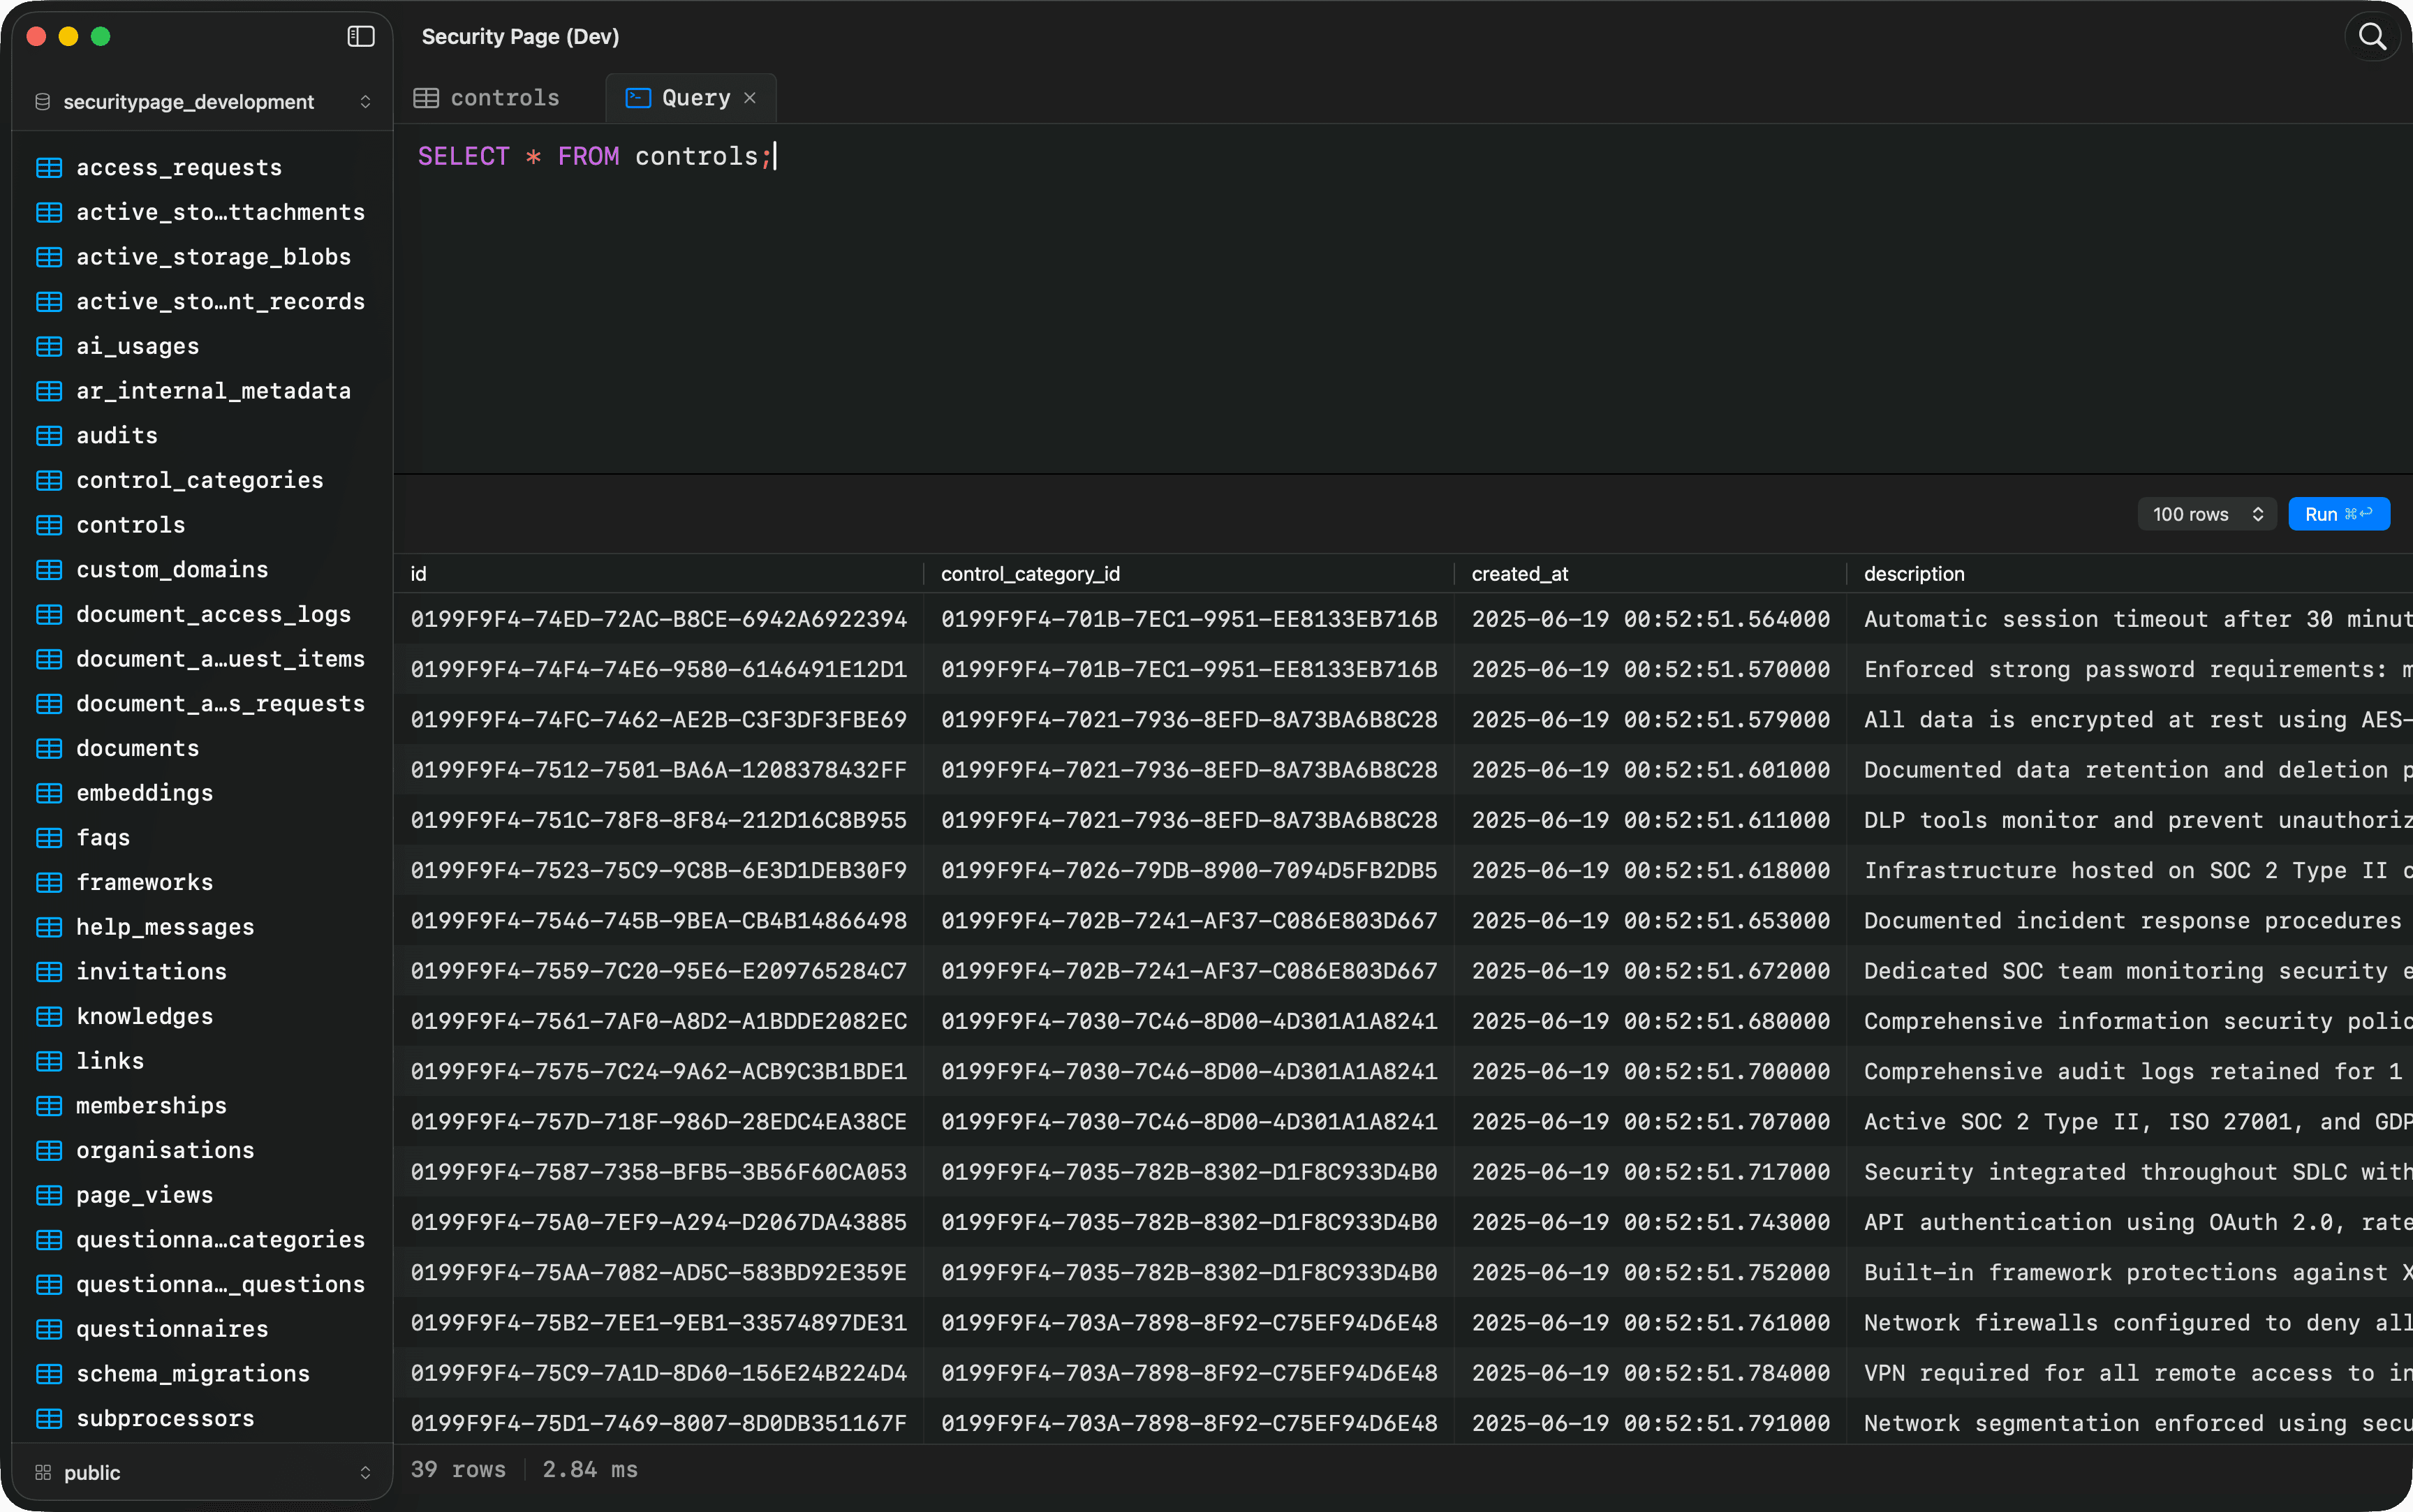
Task: Click the terminal icon on the Query tab
Action: 637,97
